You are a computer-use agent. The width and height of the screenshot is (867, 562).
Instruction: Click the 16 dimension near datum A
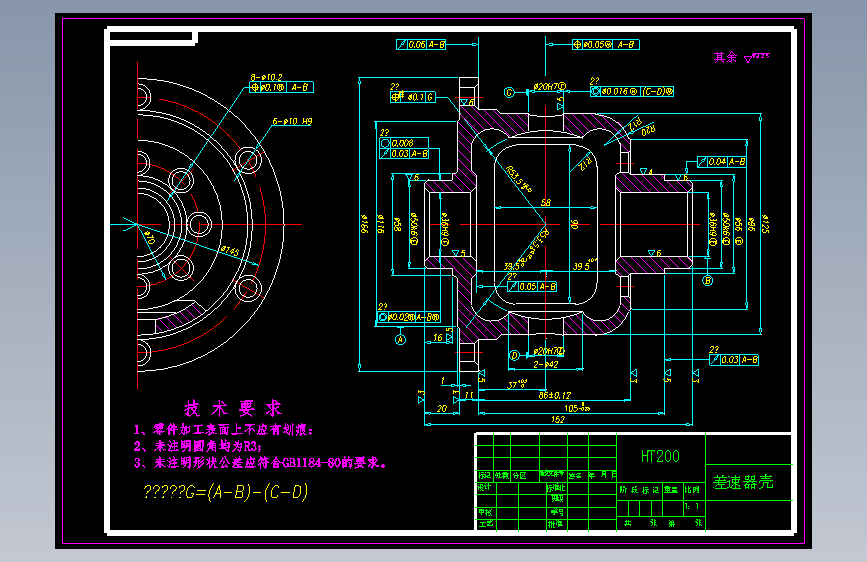(x=437, y=337)
